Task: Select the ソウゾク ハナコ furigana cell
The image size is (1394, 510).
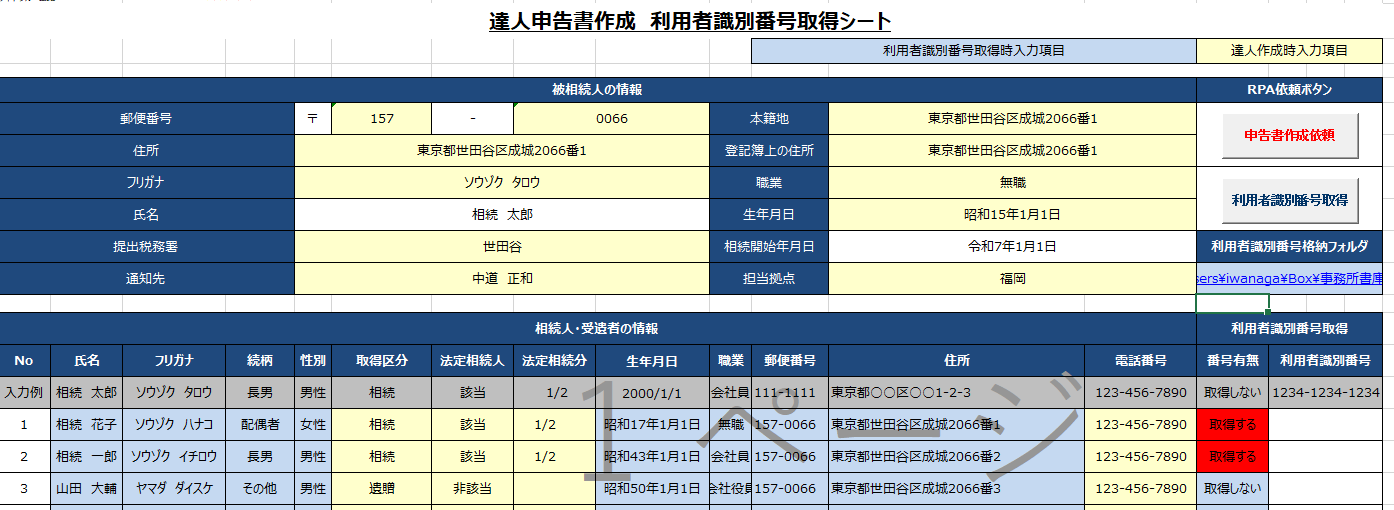Action: (174, 425)
